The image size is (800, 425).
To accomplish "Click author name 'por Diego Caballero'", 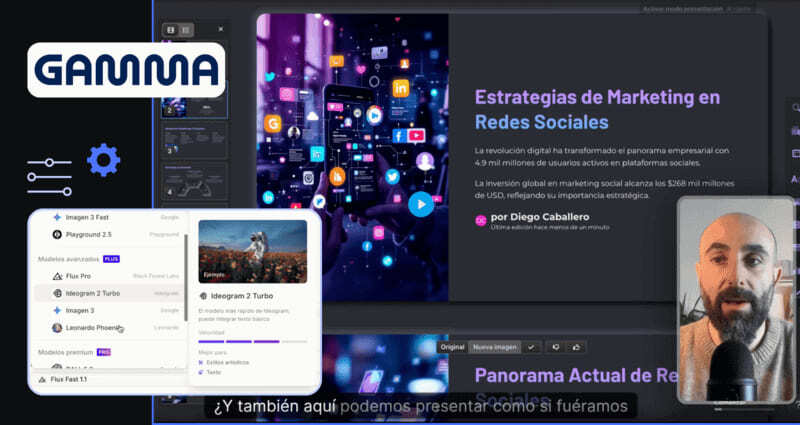I will pos(540,217).
